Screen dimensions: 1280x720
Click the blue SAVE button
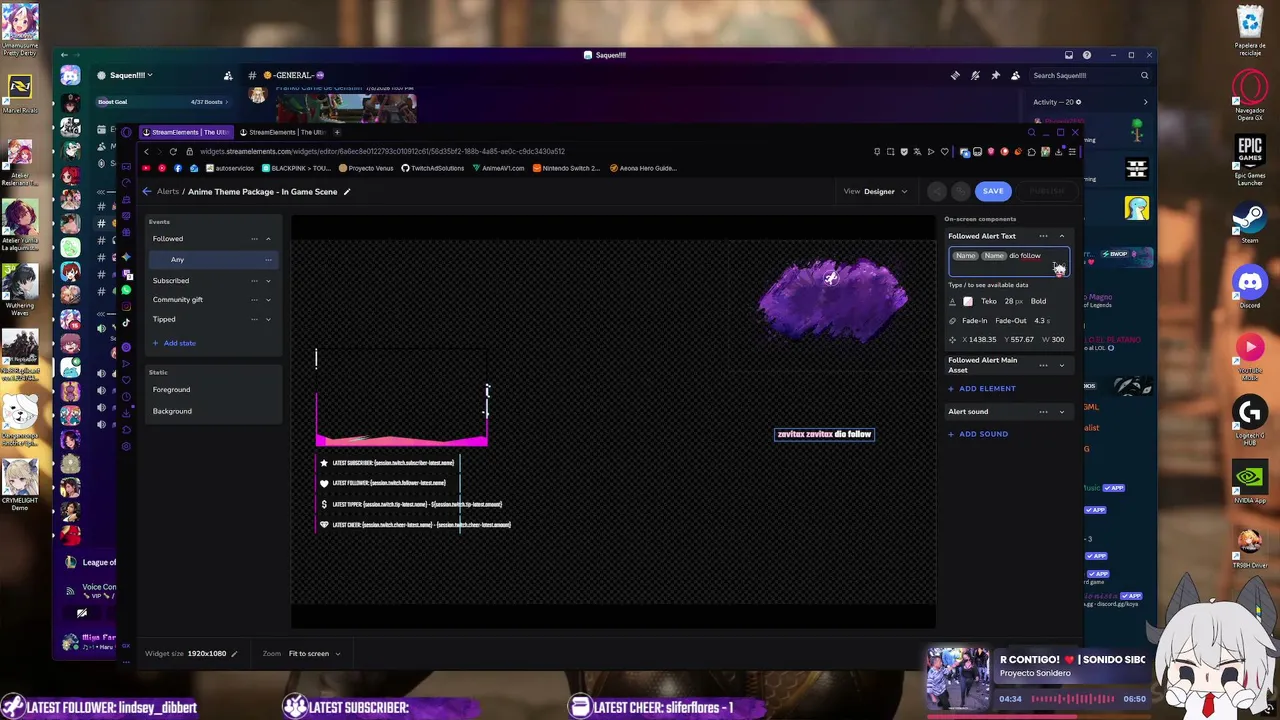pyautogui.click(x=993, y=191)
